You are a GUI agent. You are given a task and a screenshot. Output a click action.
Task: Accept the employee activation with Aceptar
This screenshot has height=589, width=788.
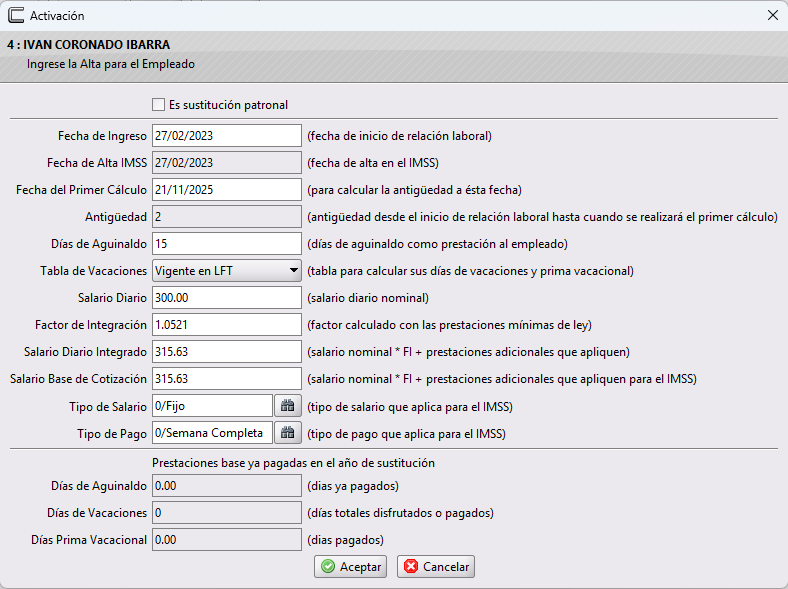[x=350, y=566]
